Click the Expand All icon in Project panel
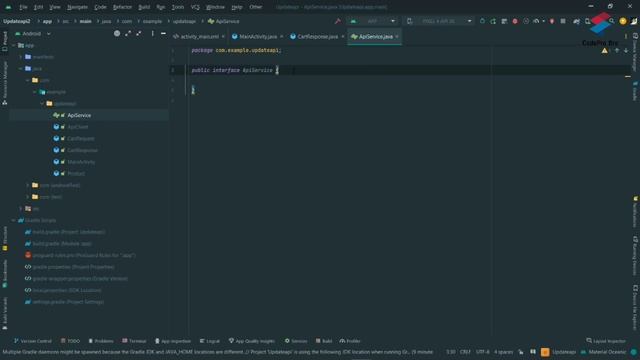The image size is (640, 360). [128, 33]
